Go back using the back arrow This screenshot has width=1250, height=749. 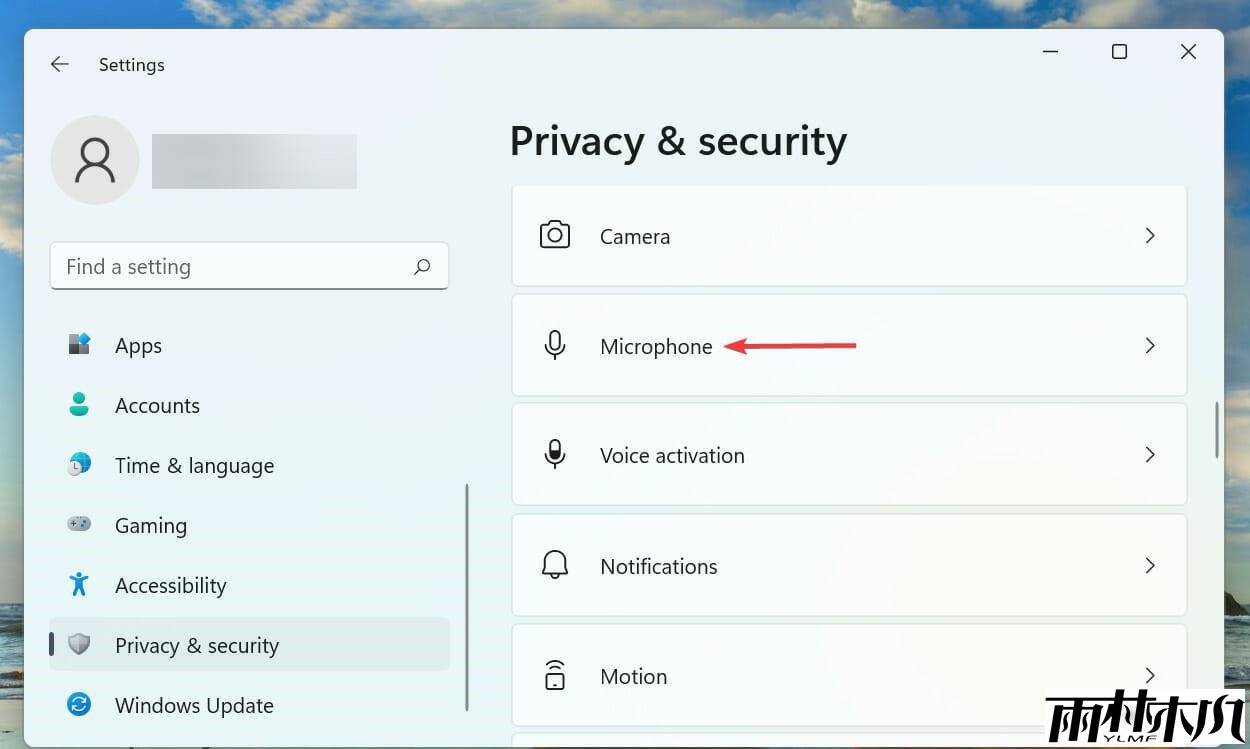(60, 65)
